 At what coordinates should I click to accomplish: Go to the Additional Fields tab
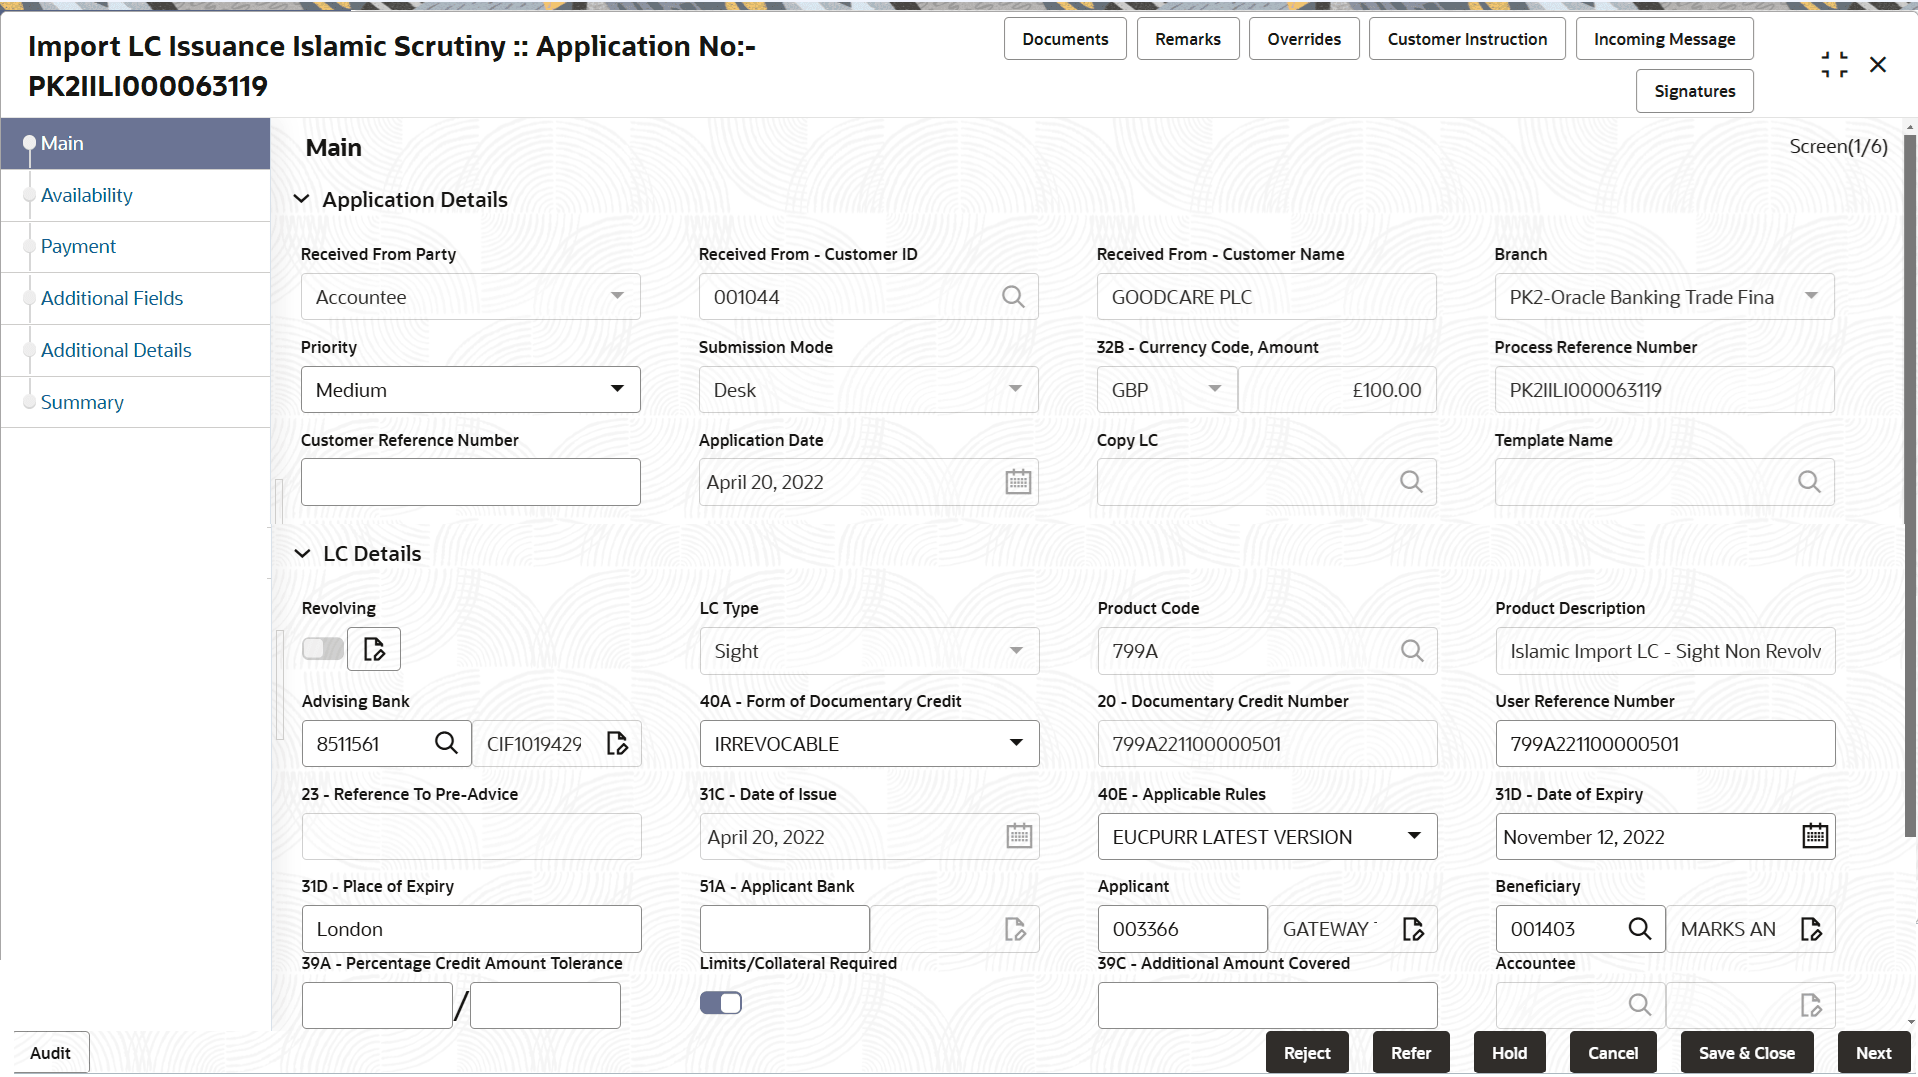[112, 298]
